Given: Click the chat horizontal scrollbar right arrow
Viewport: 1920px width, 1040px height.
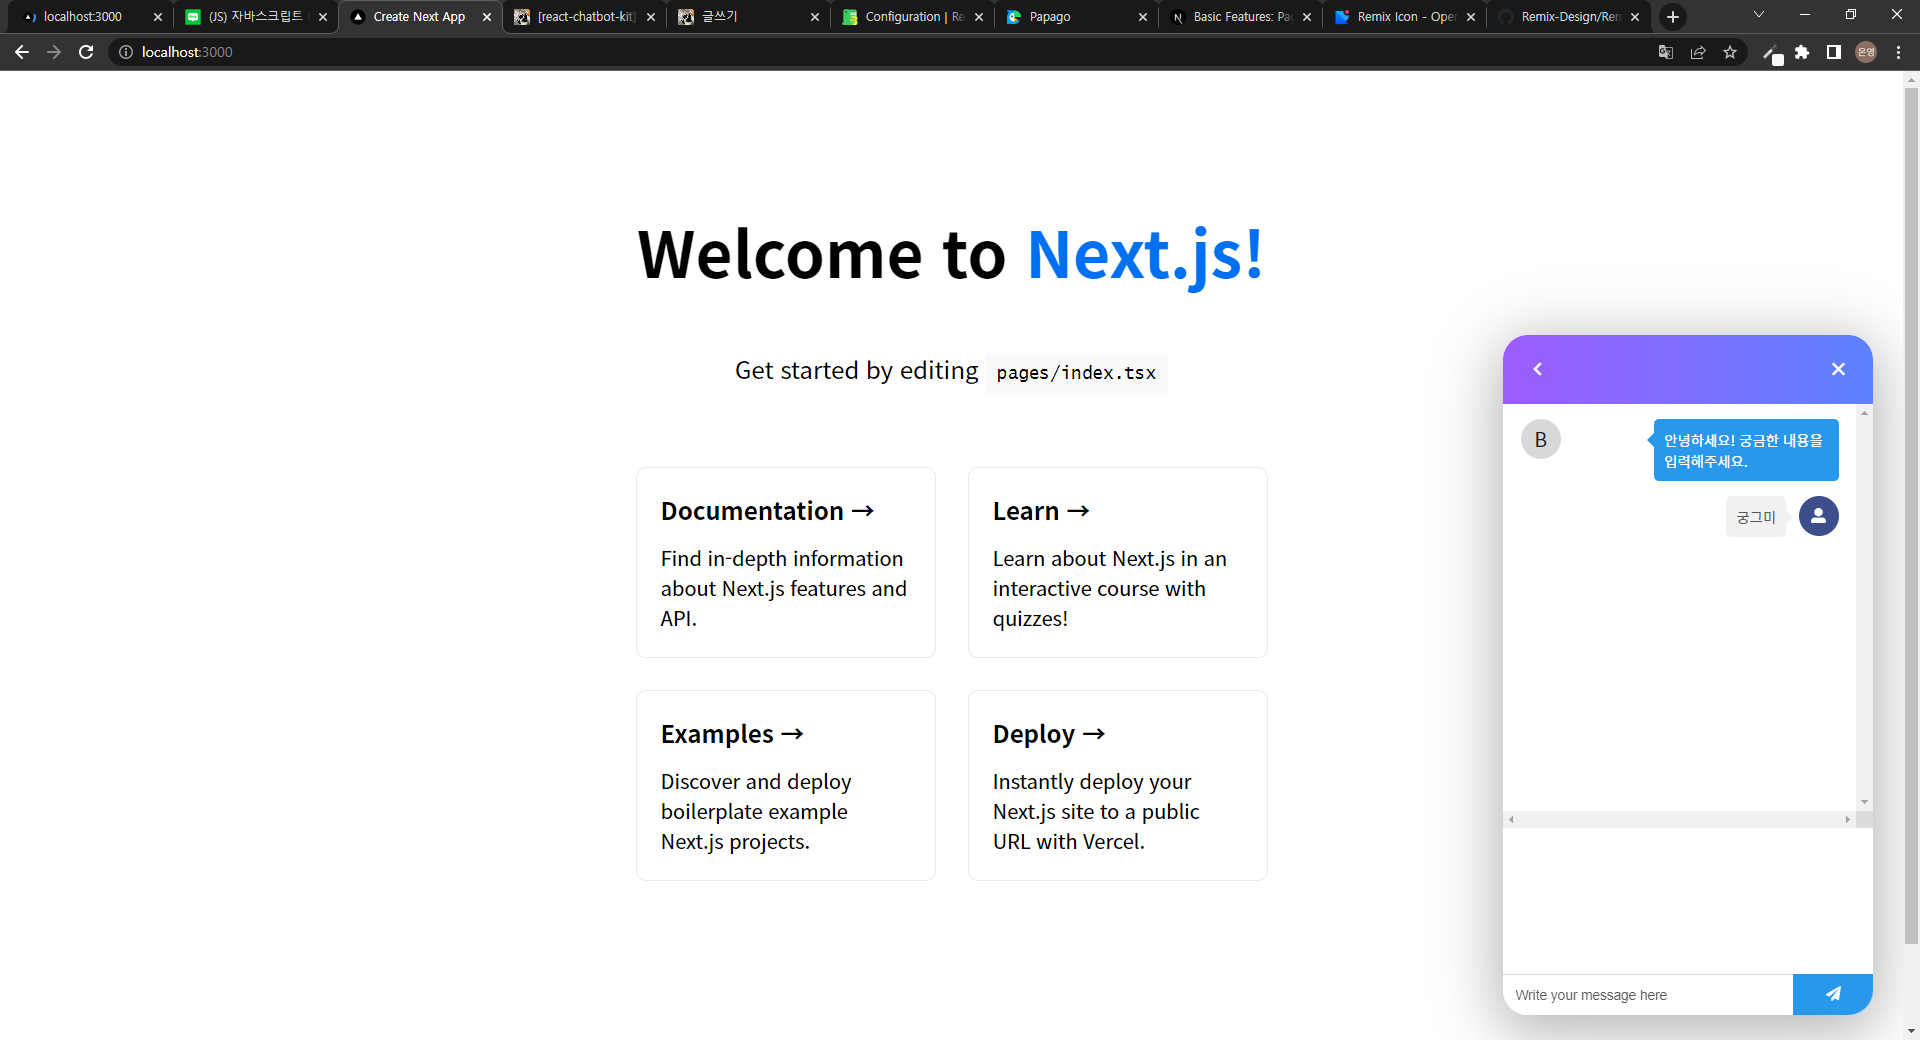Looking at the screenshot, I should pyautogui.click(x=1848, y=819).
